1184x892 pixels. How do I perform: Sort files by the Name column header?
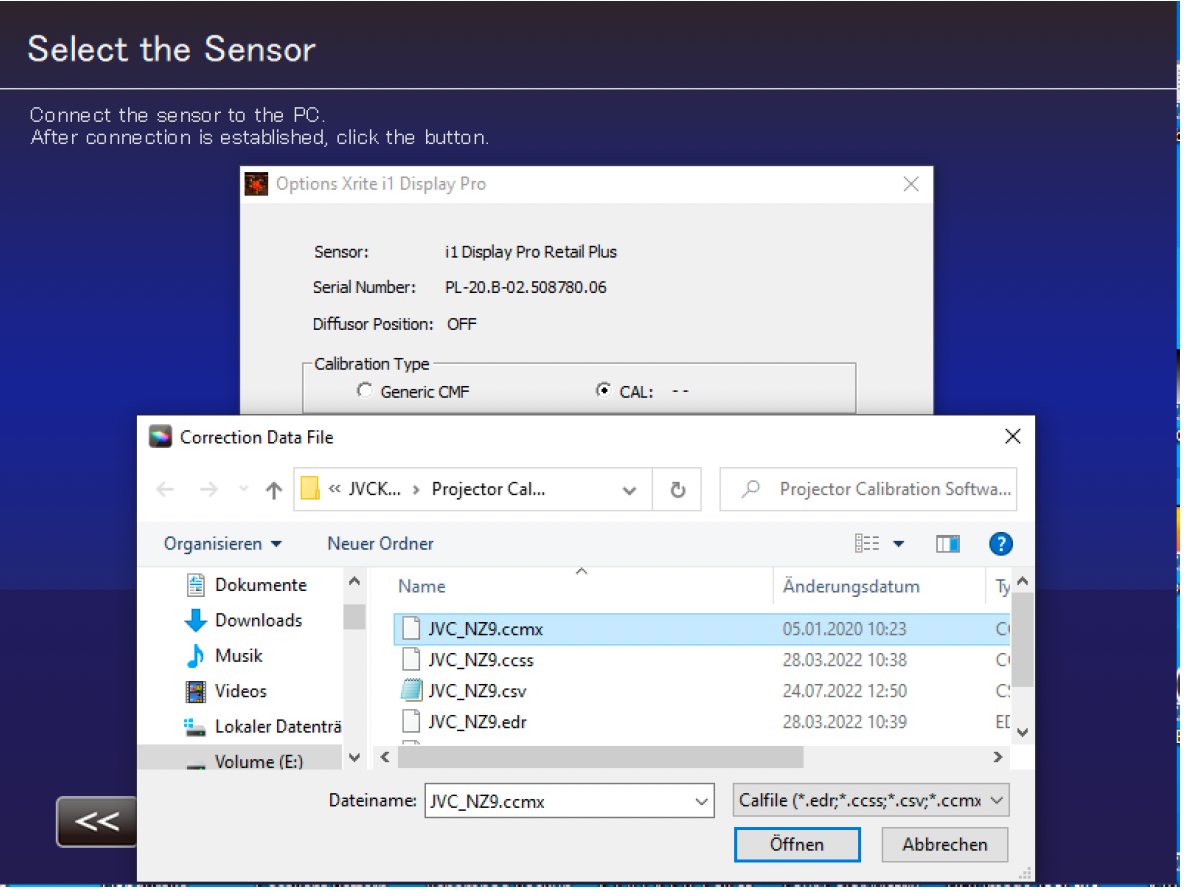[x=421, y=587]
